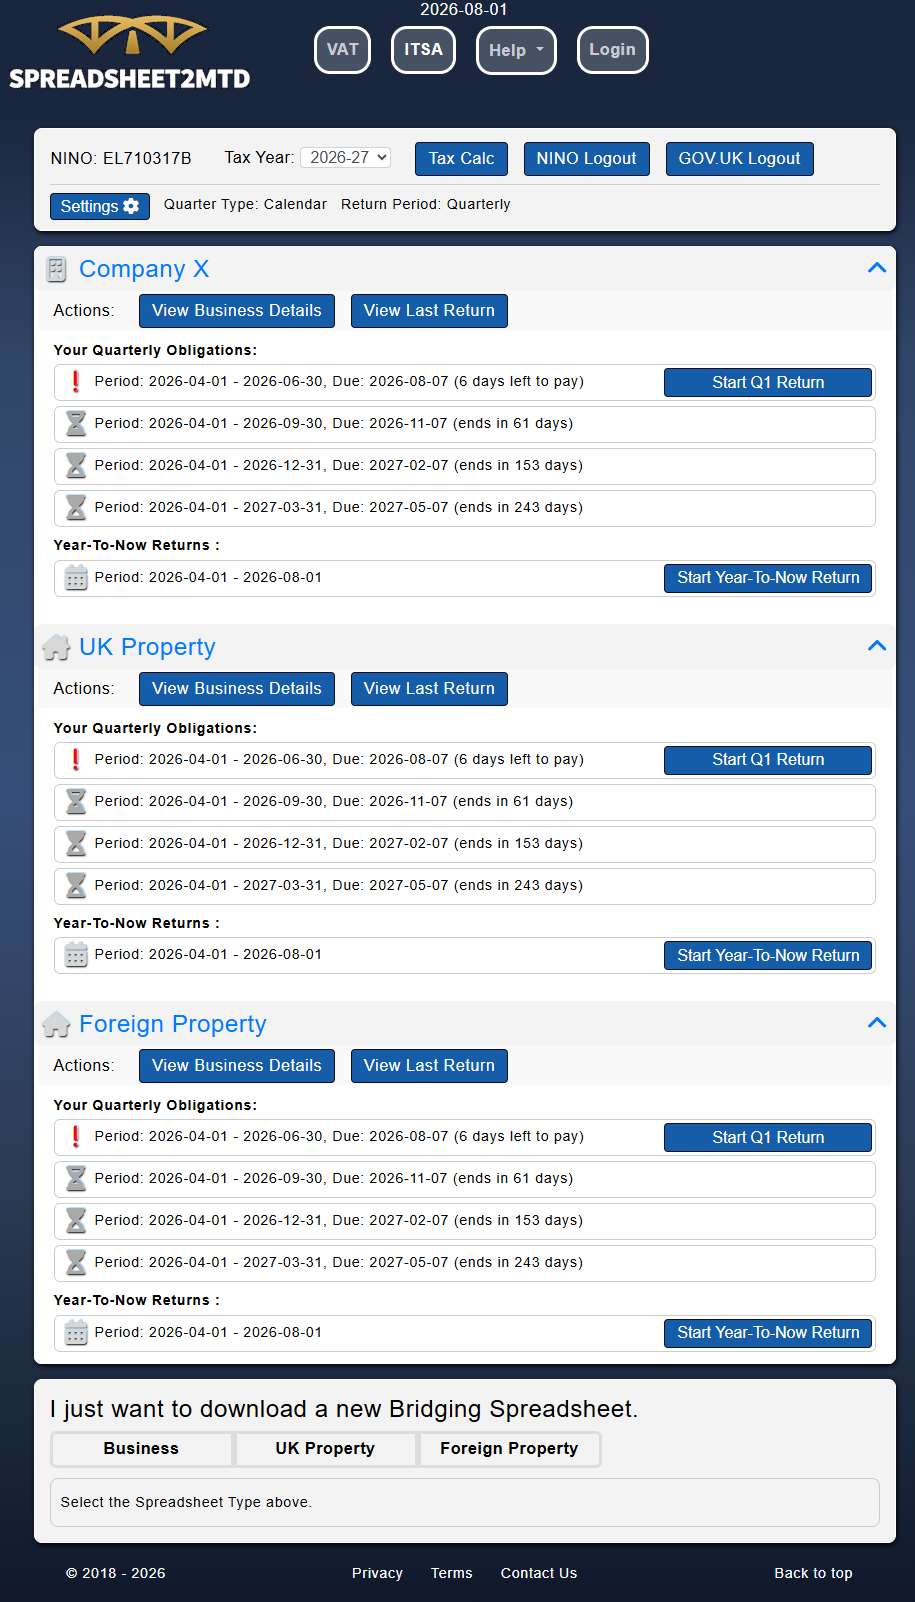Image resolution: width=915 pixels, height=1602 pixels.
Task: Click the Login nav button
Action: point(612,50)
